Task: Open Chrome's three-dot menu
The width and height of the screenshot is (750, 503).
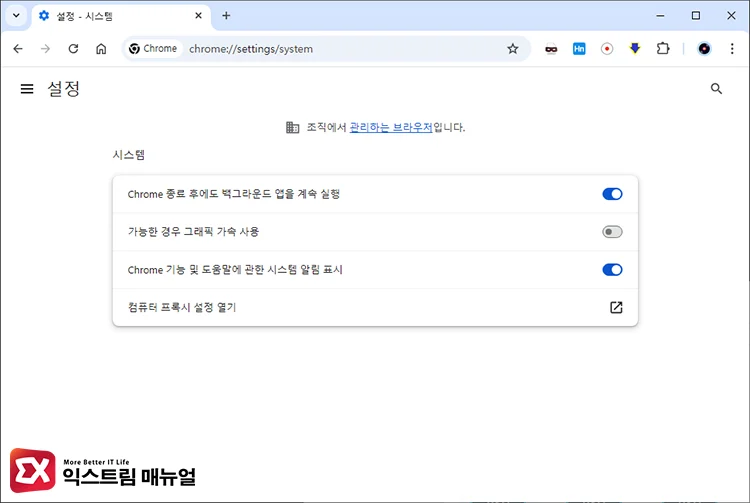Action: click(x=732, y=49)
